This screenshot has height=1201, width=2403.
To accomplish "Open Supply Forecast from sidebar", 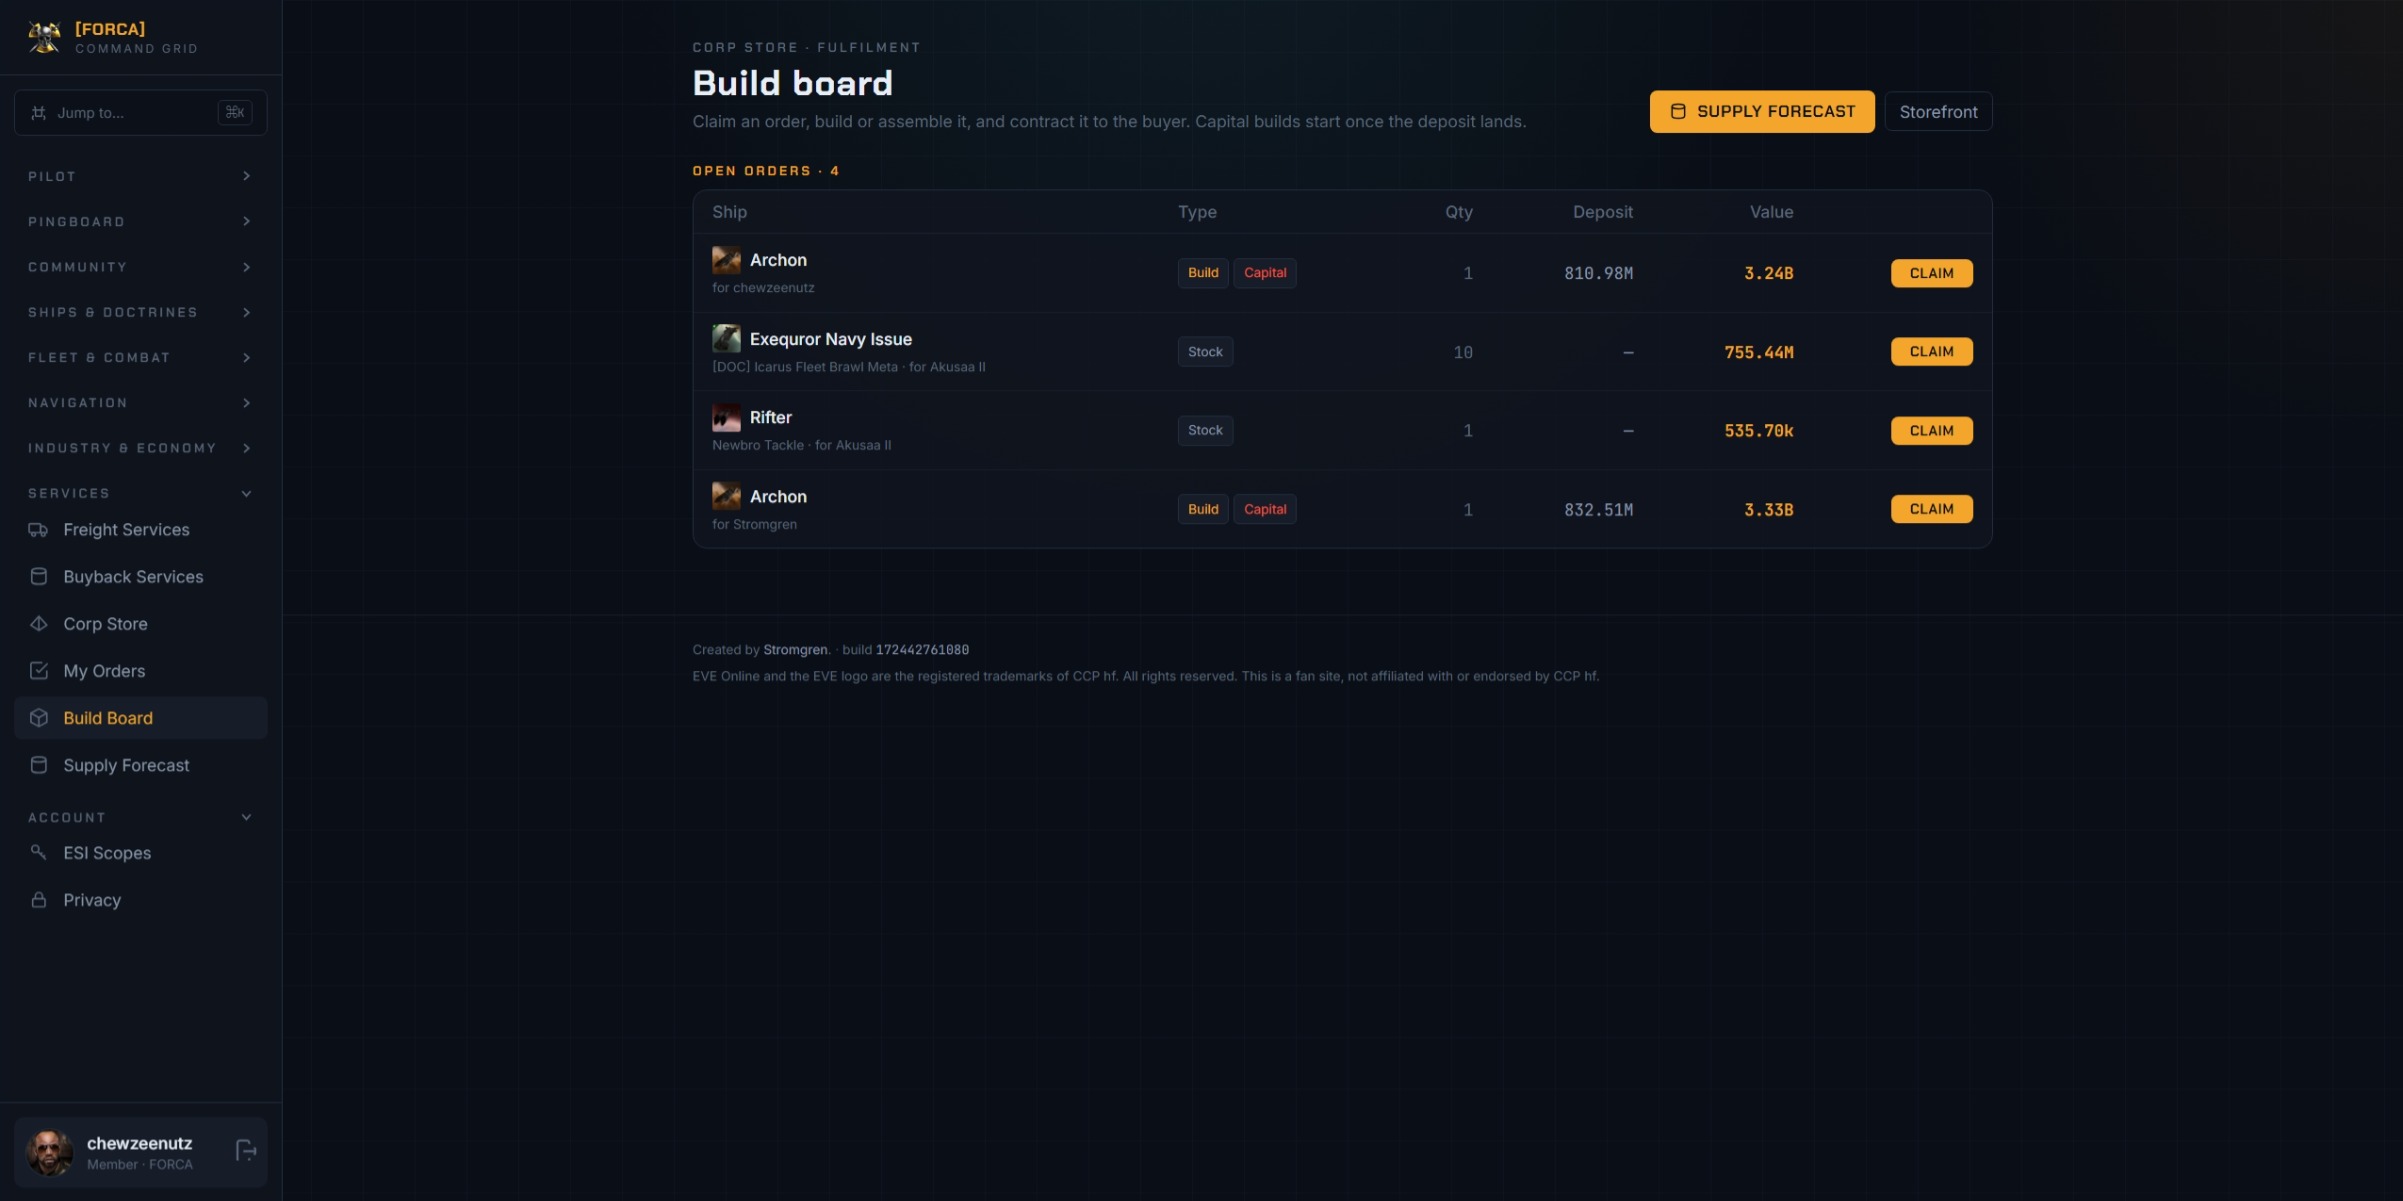I will (x=140, y=765).
